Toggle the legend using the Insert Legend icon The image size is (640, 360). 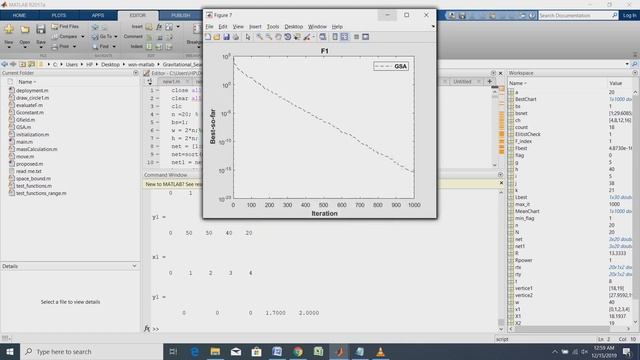344,37
